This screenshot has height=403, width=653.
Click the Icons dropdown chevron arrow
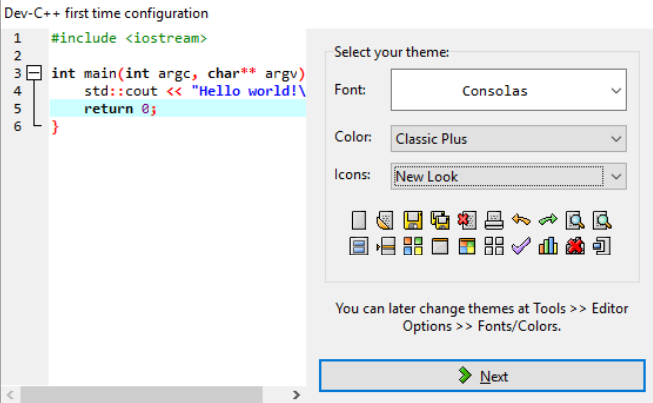pyautogui.click(x=616, y=177)
